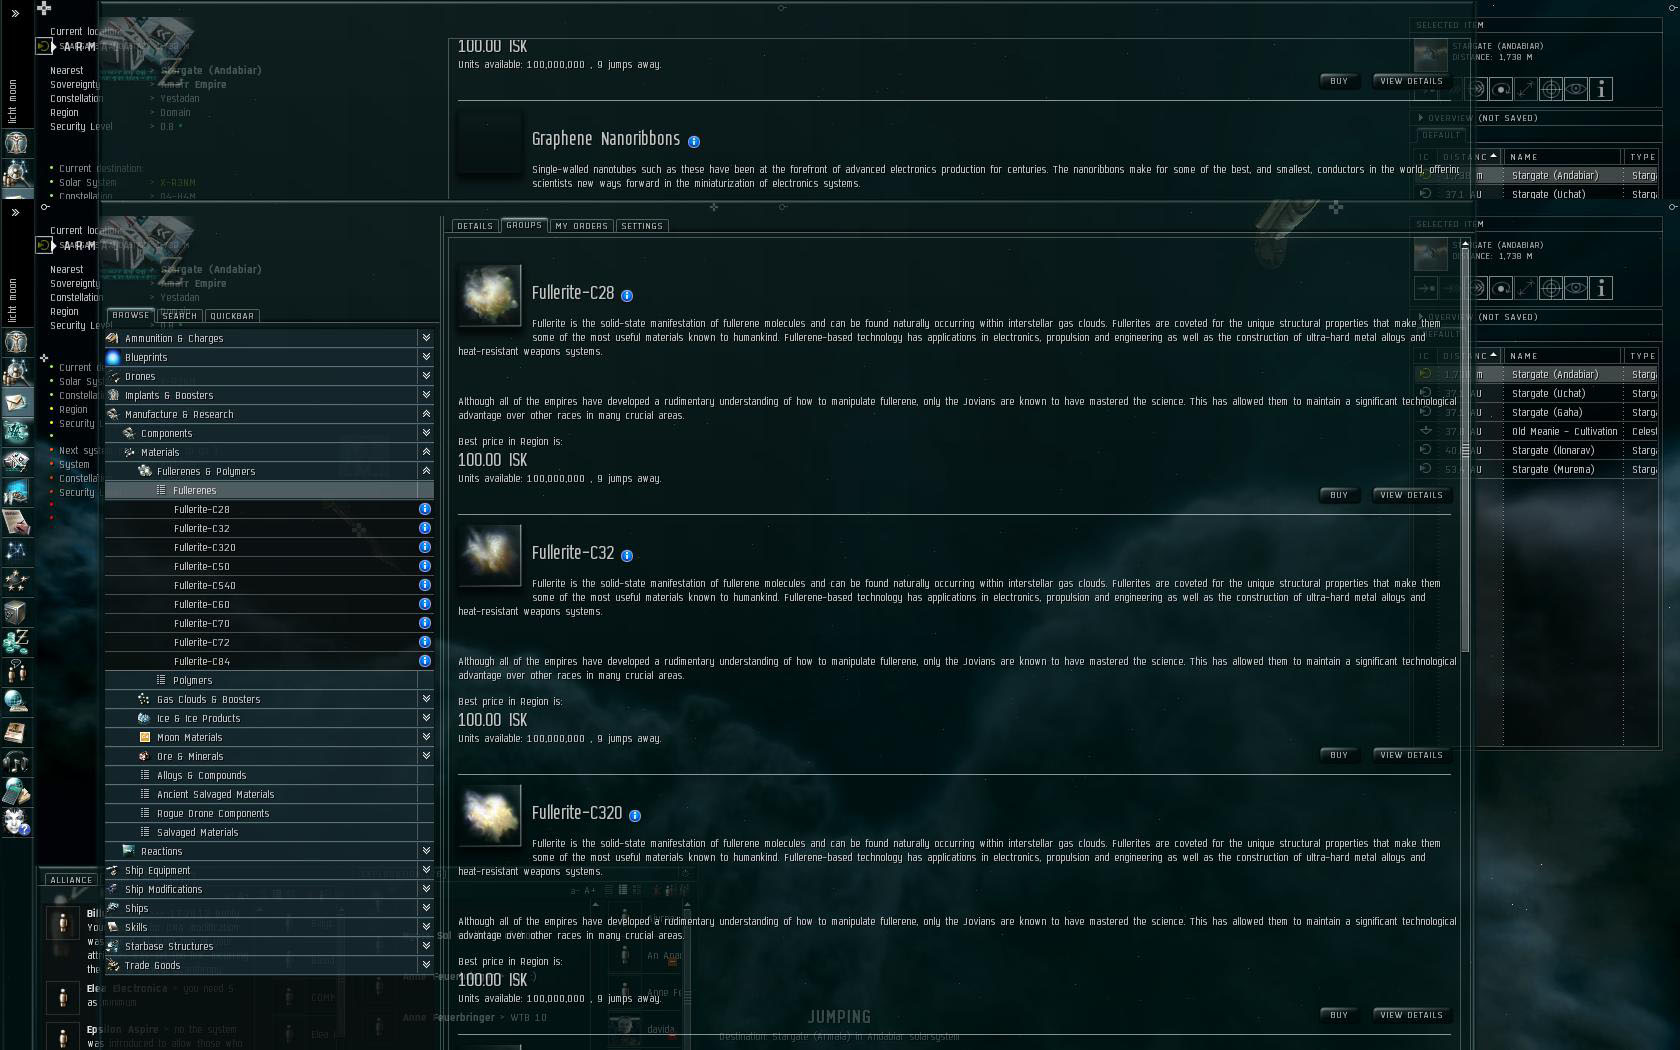This screenshot has width=1680, height=1050.
Task: Show info for Fullerite-C540 in the browse tree
Action: tap(425, 585)
